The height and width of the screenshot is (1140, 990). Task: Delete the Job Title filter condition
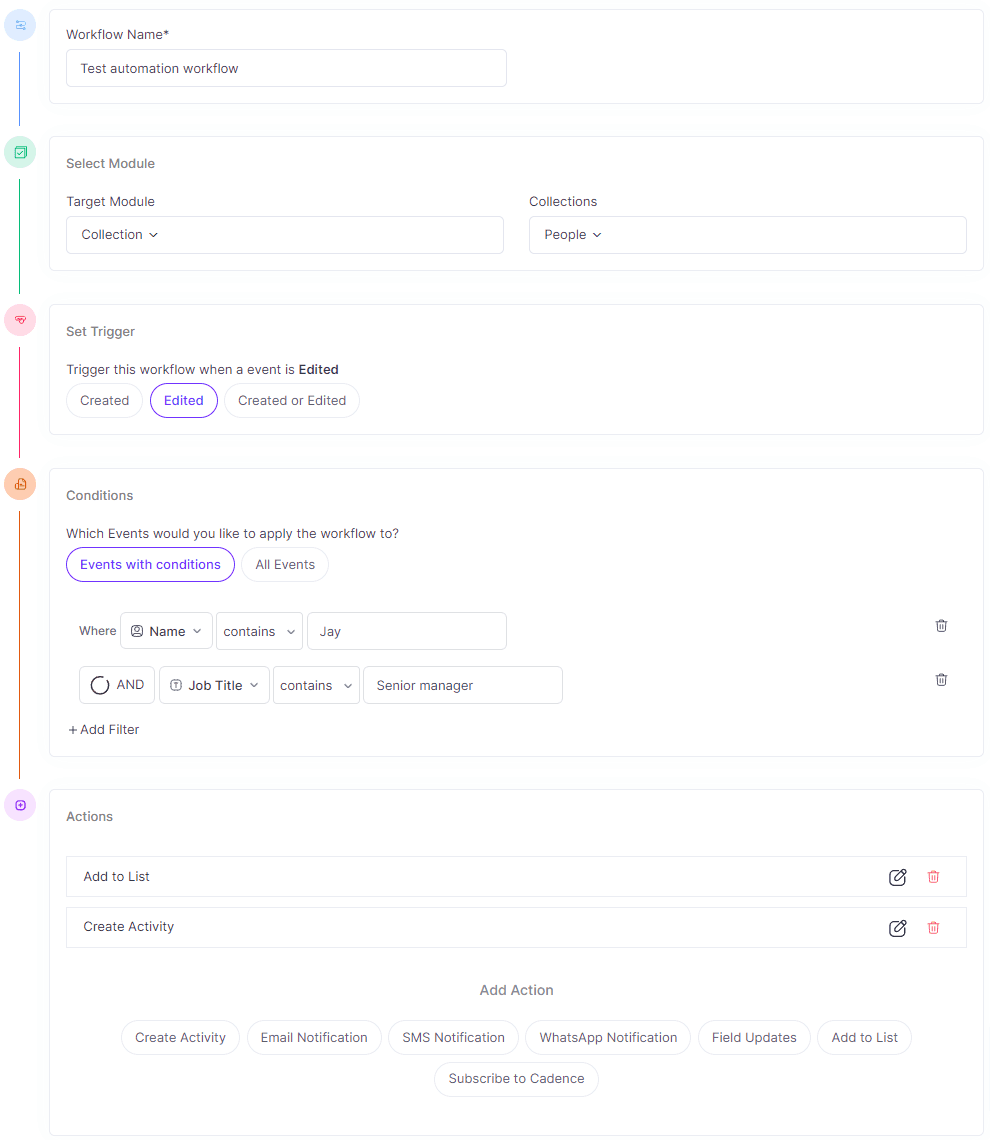click(941, 679)
